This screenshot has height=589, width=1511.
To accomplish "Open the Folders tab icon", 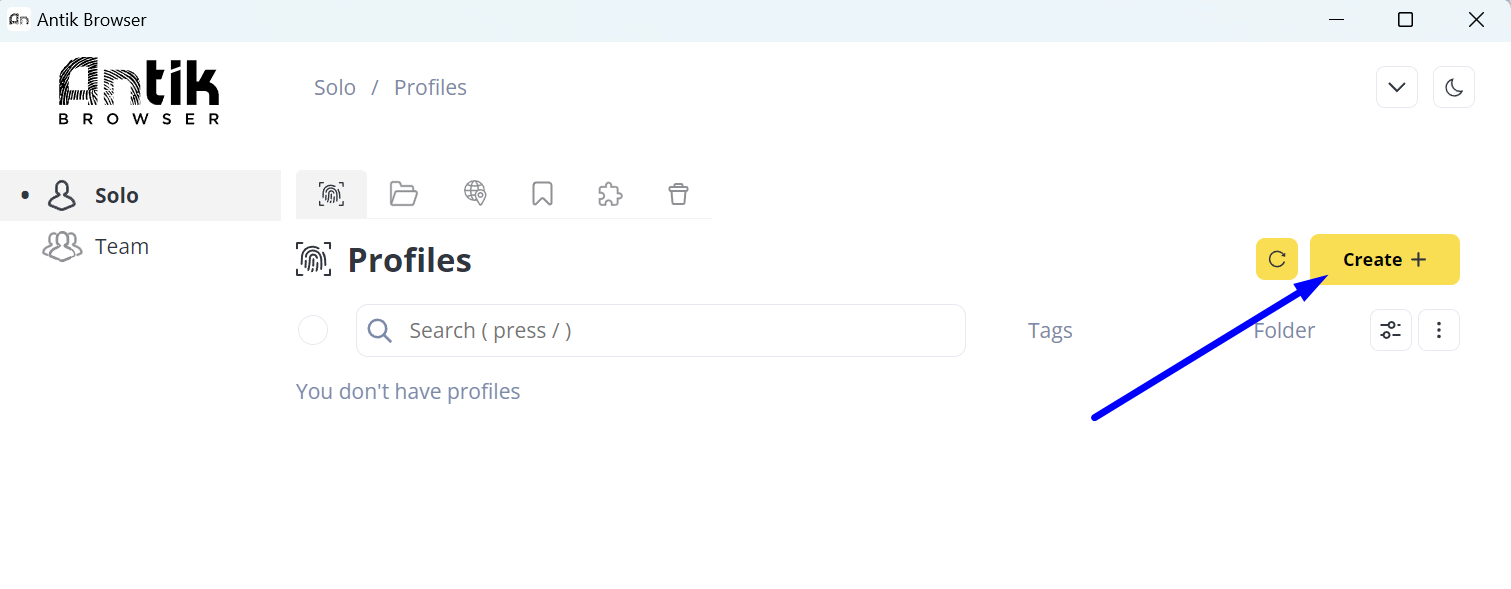I will (404, 194).
